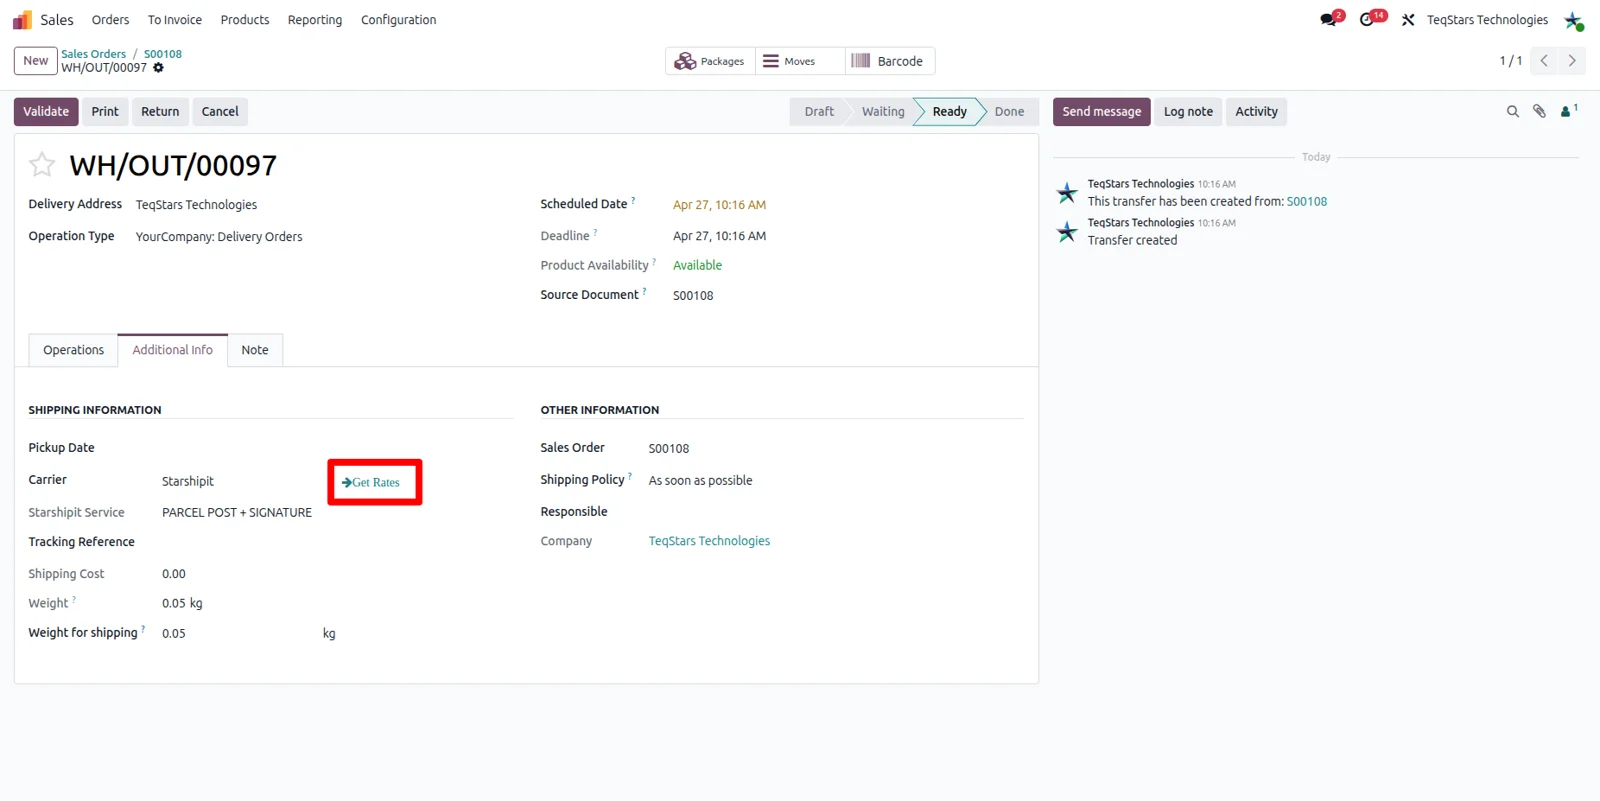This screenshot has height=801, width=1600.
Task: Open the S00108 breadcrumb link
Action: pos(163,54)
